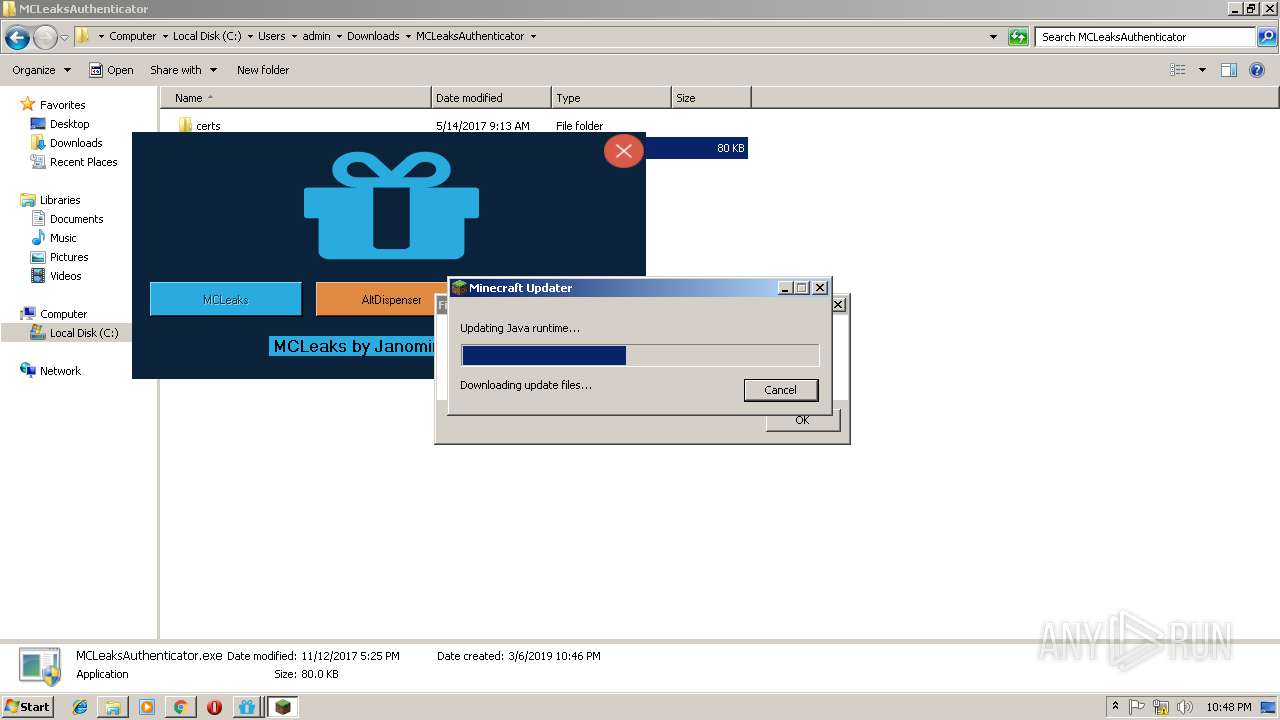1280x720 pixels.
Task: Click the change view icon
Action: coord(1178,70)
